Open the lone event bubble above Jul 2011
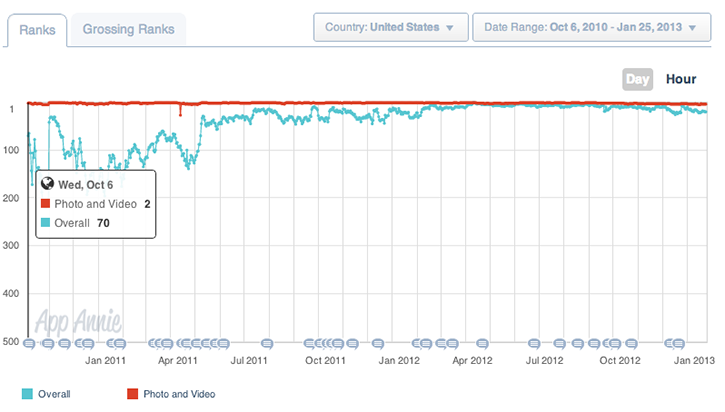Screen dimensions: 725x412 267,344
